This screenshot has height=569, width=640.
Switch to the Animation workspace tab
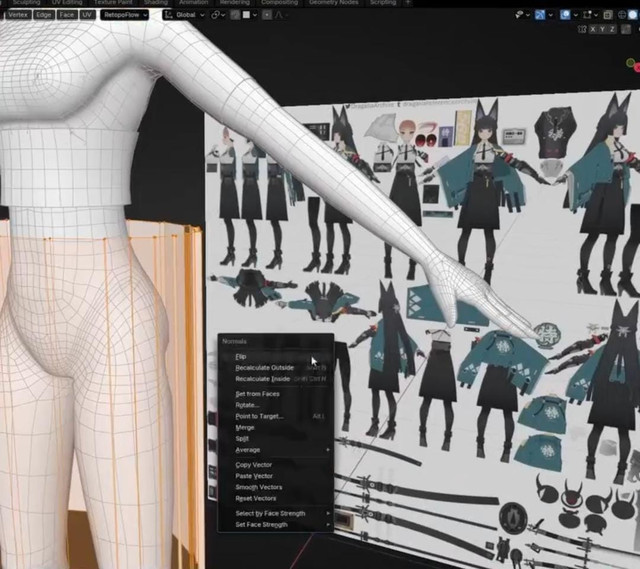pos(193,2)
